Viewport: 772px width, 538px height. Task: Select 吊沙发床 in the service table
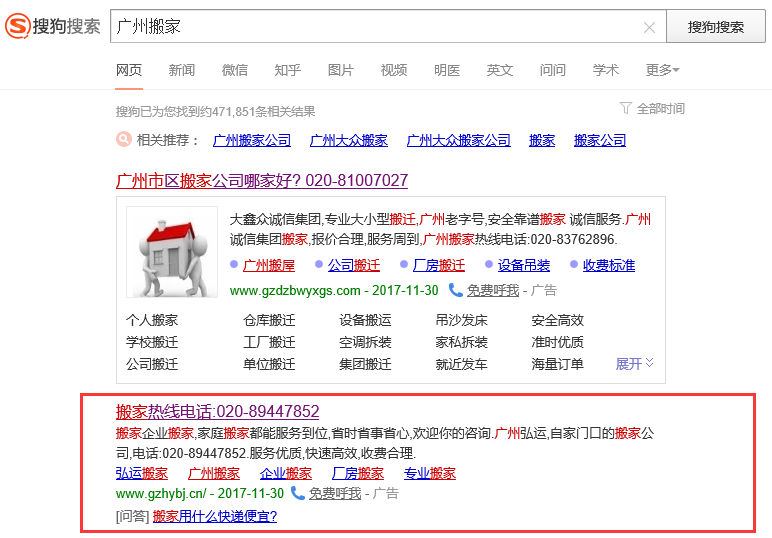(461, 320)
